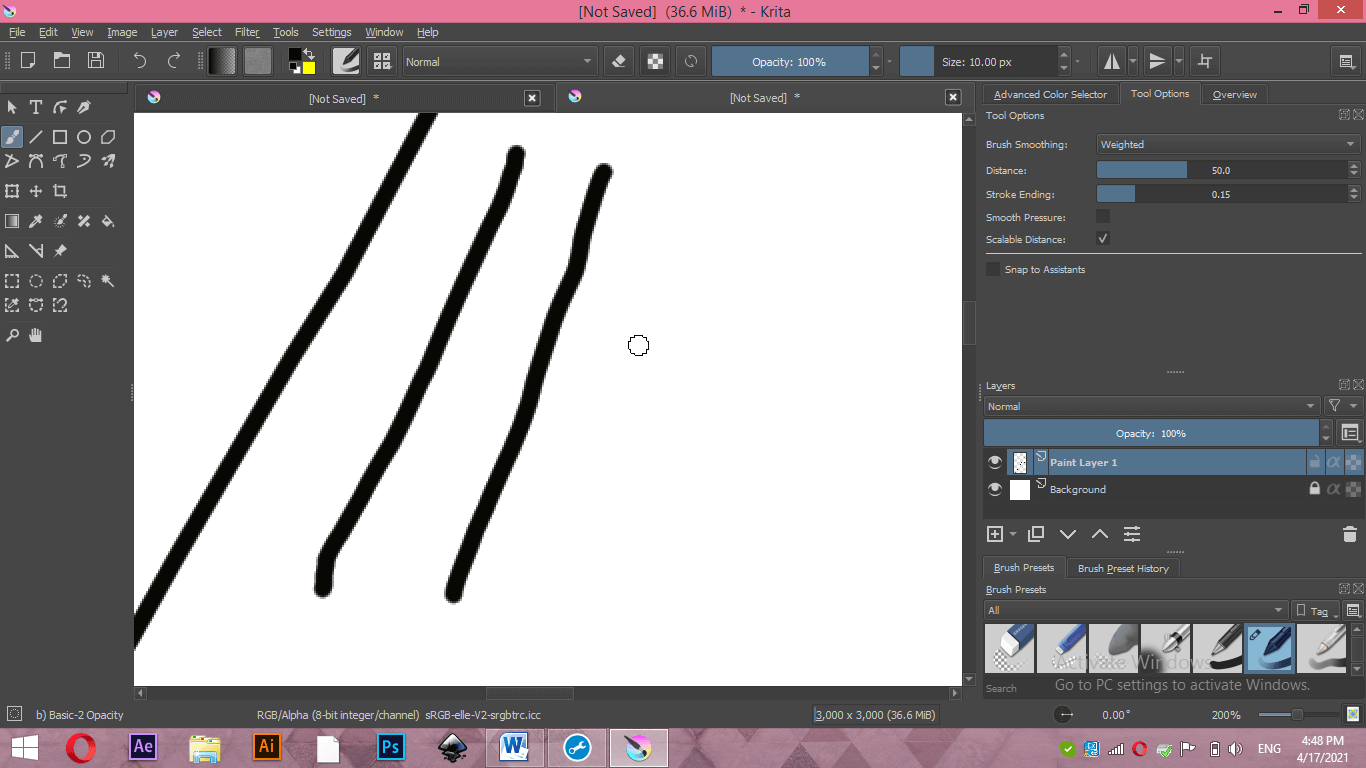The height and width of the screenshot is (768, 1366).
Task: Select the Freehand Brush tool
Action: coord(12,137)
